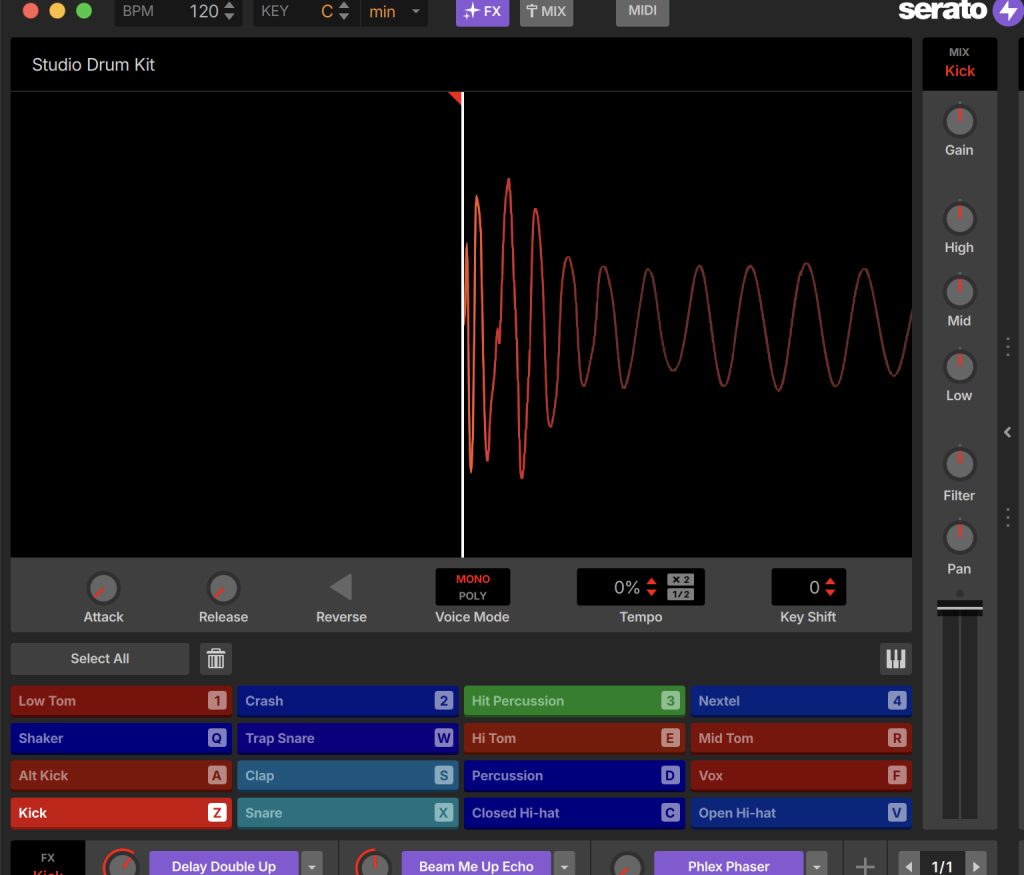
Task: Click the Filter knob
Action: tap(959, 465)
